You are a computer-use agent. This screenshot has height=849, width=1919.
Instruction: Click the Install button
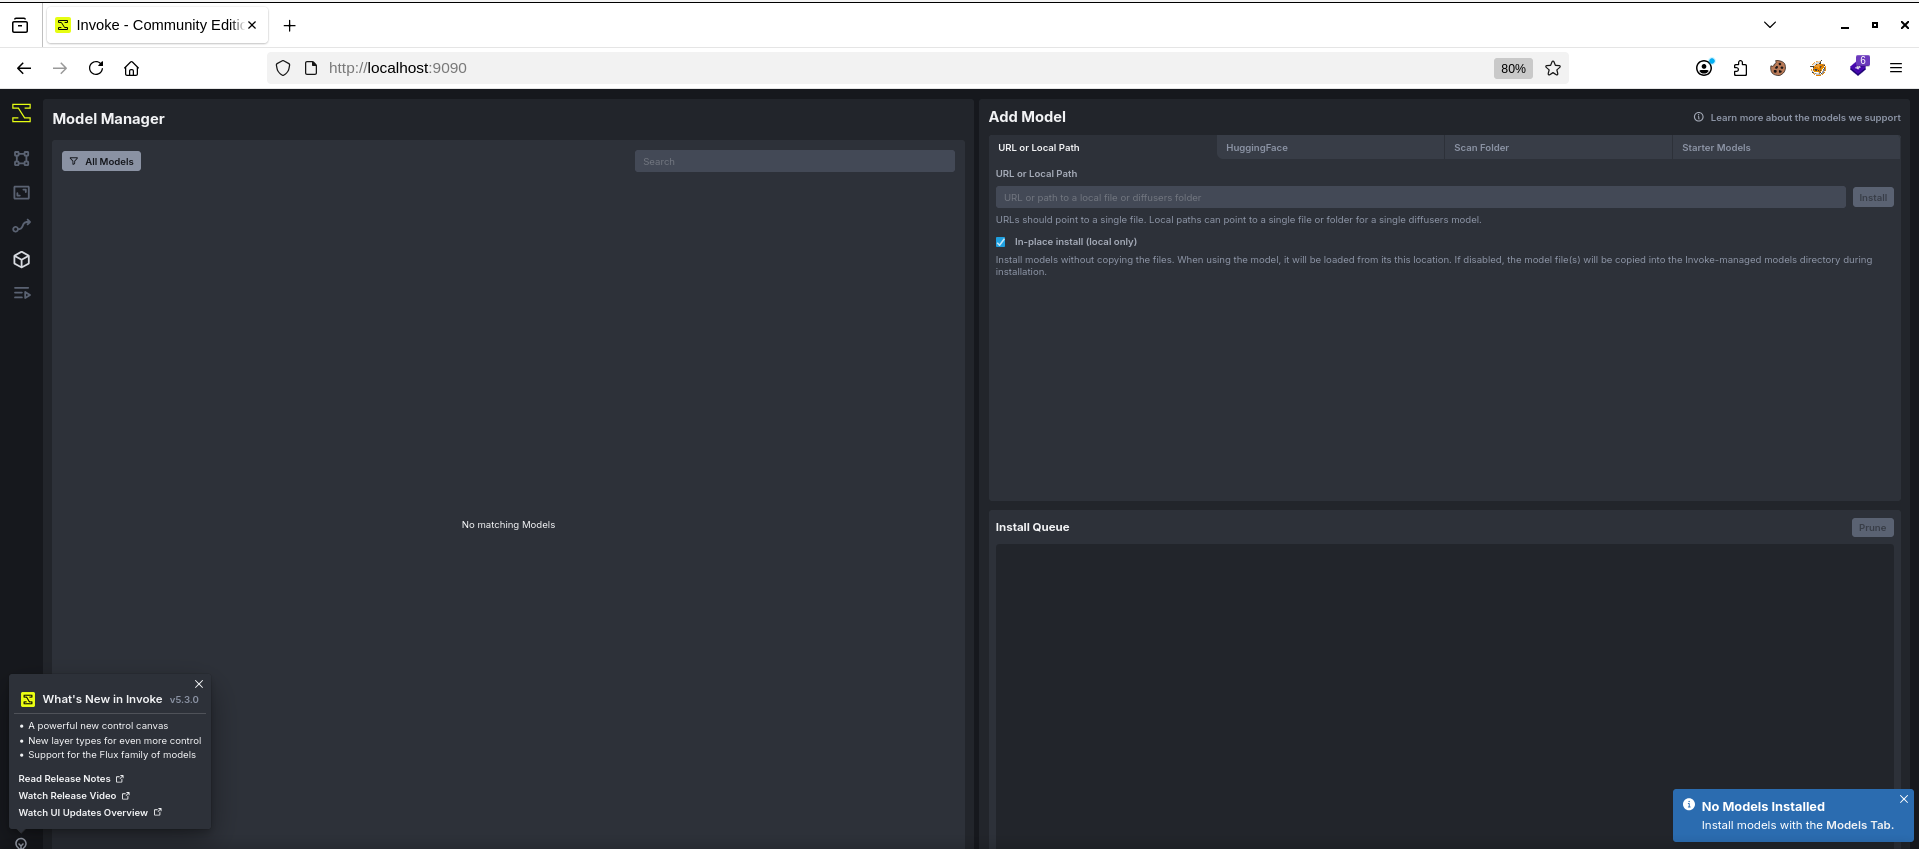[x=1873, y=198]
